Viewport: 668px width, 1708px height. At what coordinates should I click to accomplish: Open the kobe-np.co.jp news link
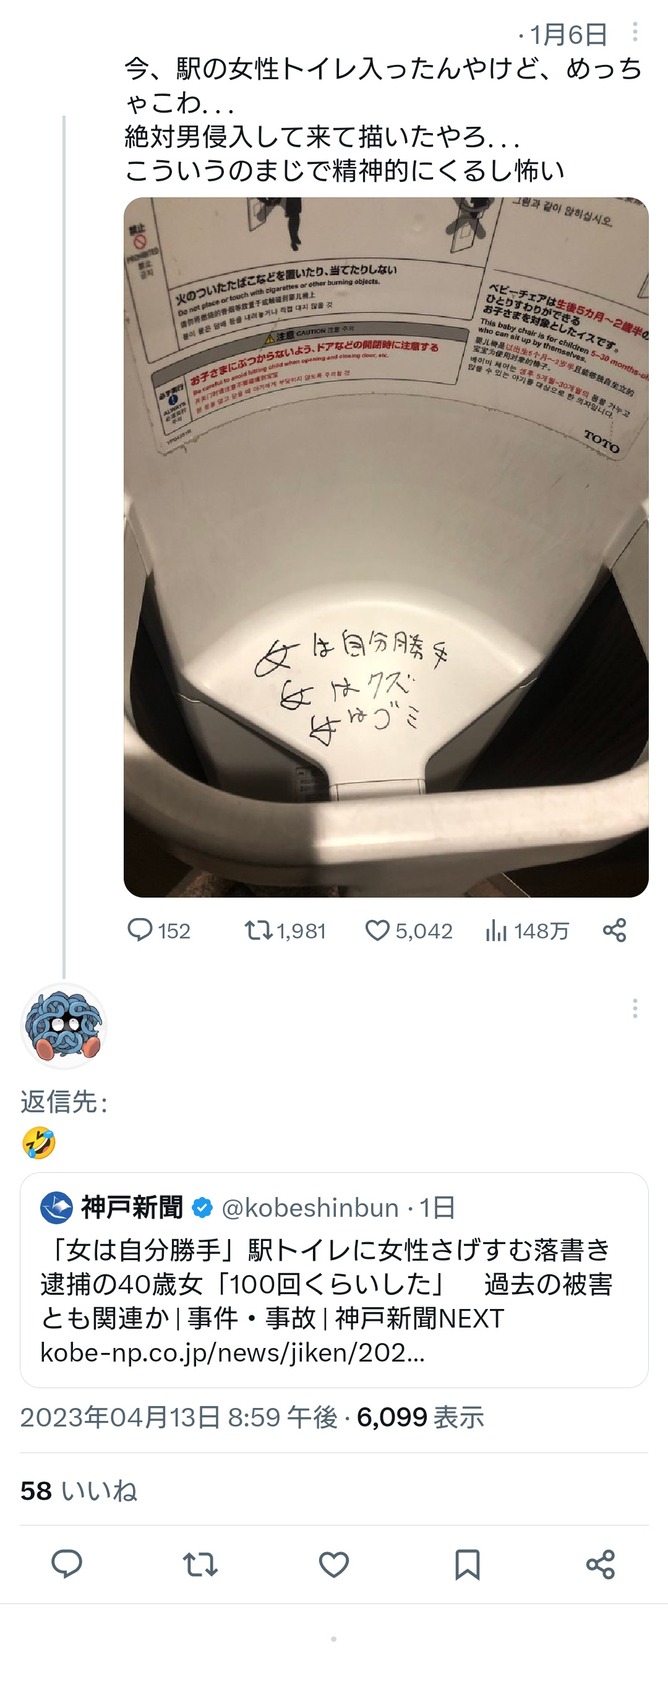click(x=232, y=1353)
